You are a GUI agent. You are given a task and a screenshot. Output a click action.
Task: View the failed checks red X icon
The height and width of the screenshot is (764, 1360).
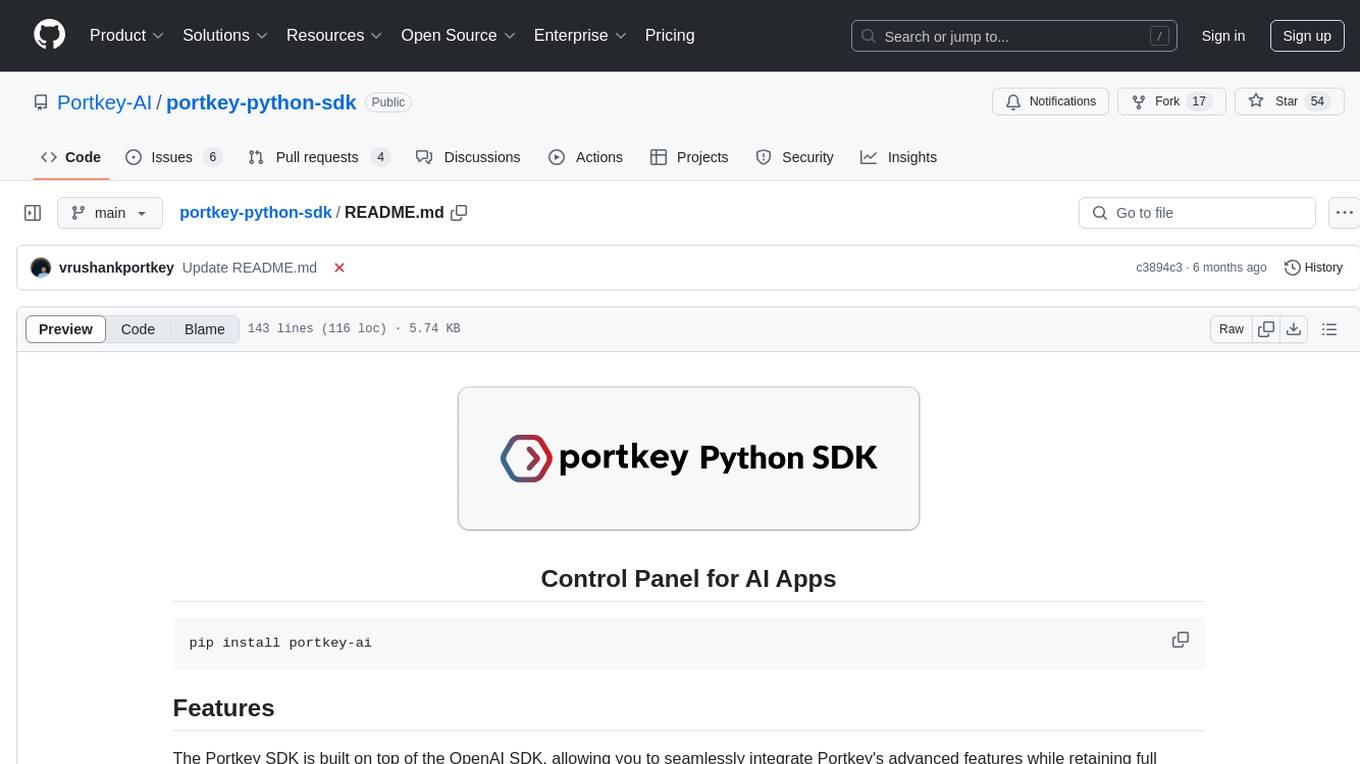[339, 268]
